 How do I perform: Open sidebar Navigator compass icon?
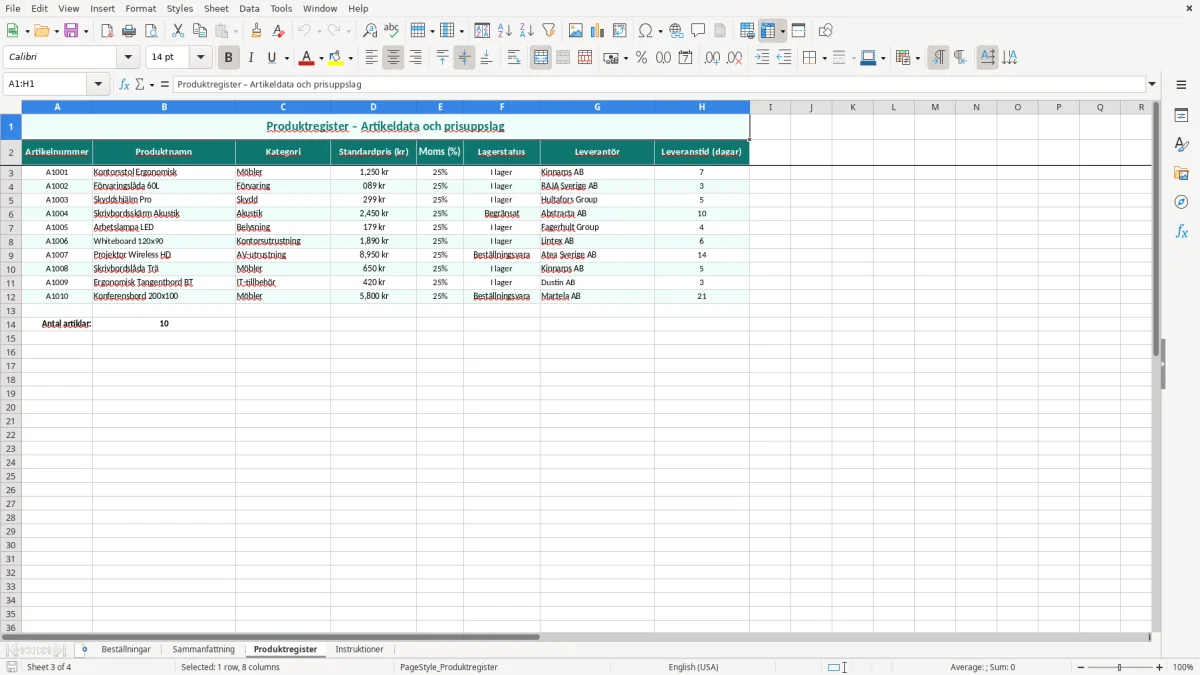[x=1181, y=203]
